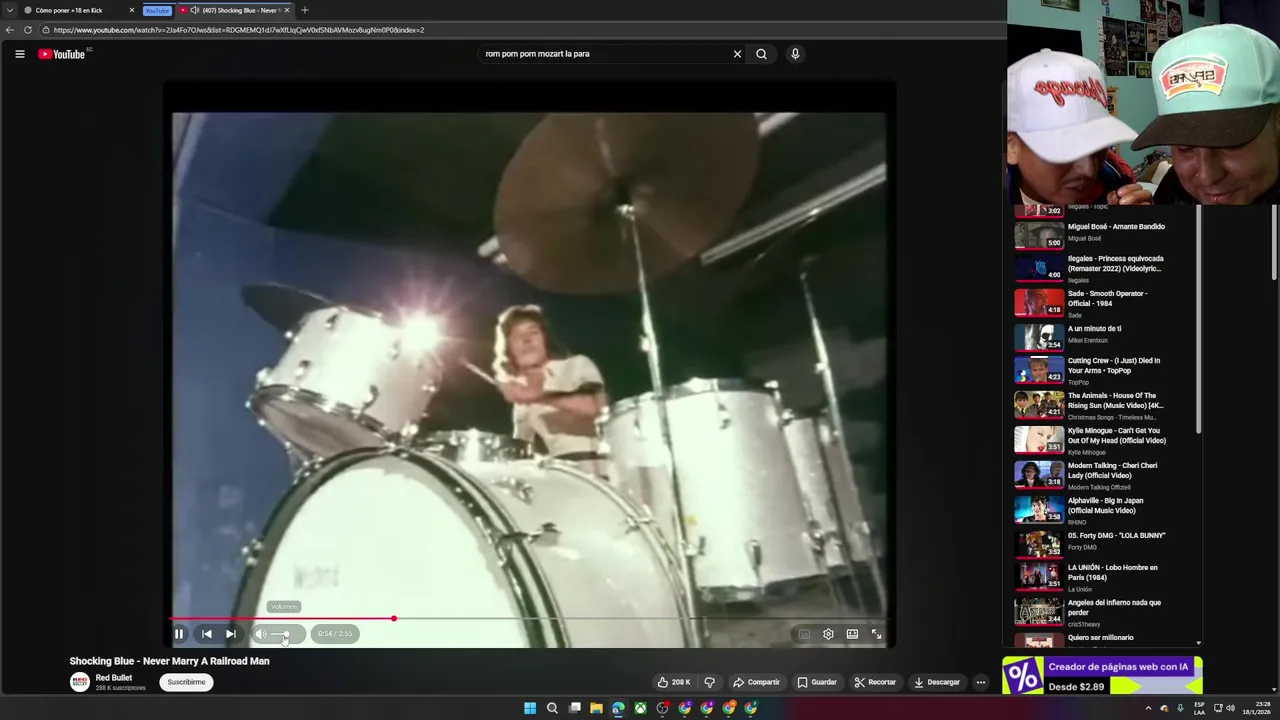Subscribe with Suscribirme button
The width and height of the screenshot is (1280, 720).
[186, 682]
